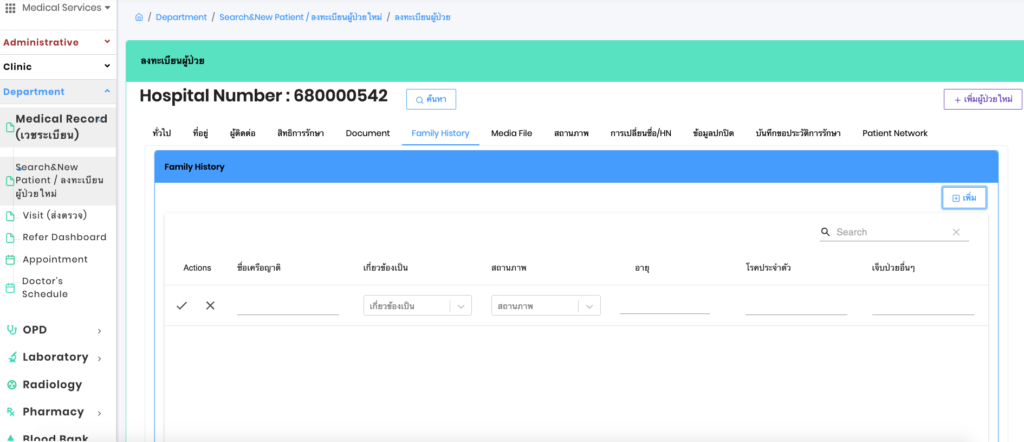Click the Appointment calendar icon
The height and width of the screenshot is (442, 1024).
coord(11,260)
